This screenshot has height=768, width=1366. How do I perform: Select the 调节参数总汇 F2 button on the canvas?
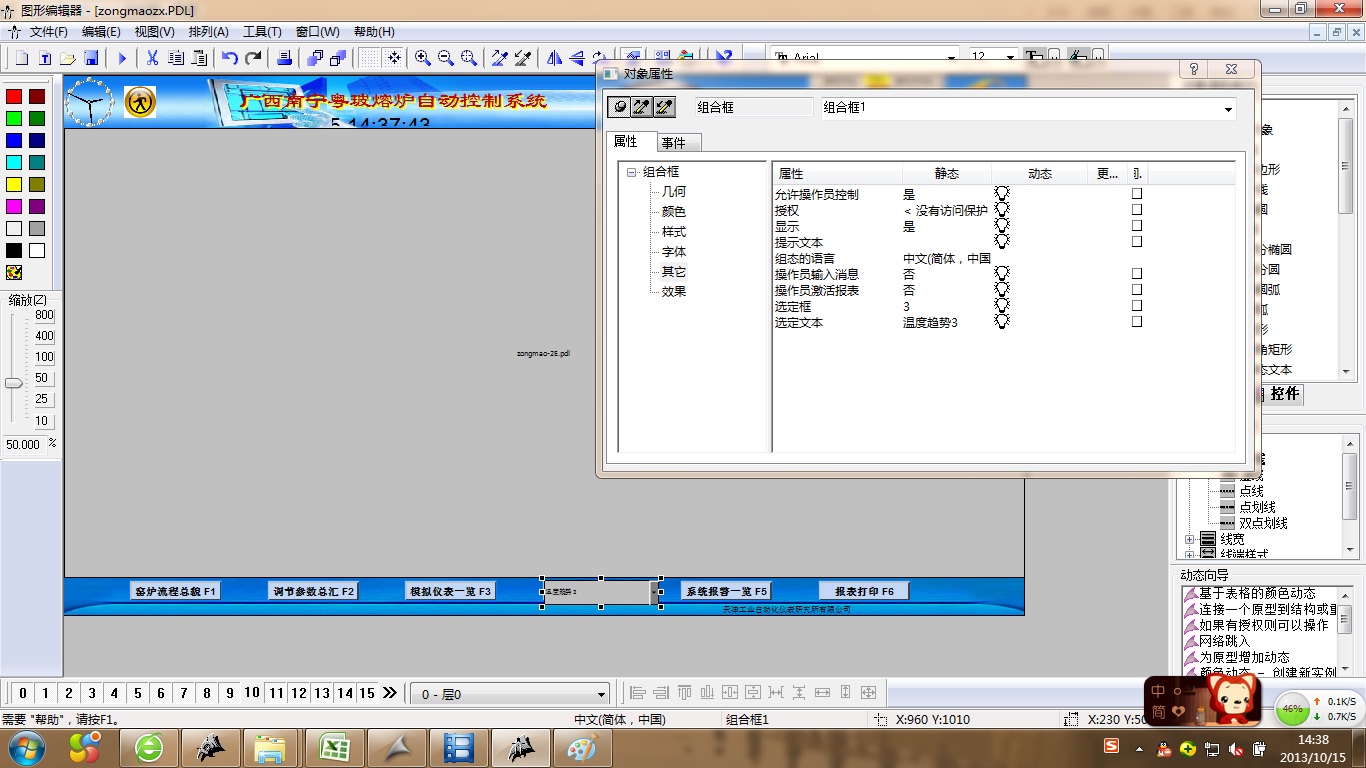(x=313, y=591)
